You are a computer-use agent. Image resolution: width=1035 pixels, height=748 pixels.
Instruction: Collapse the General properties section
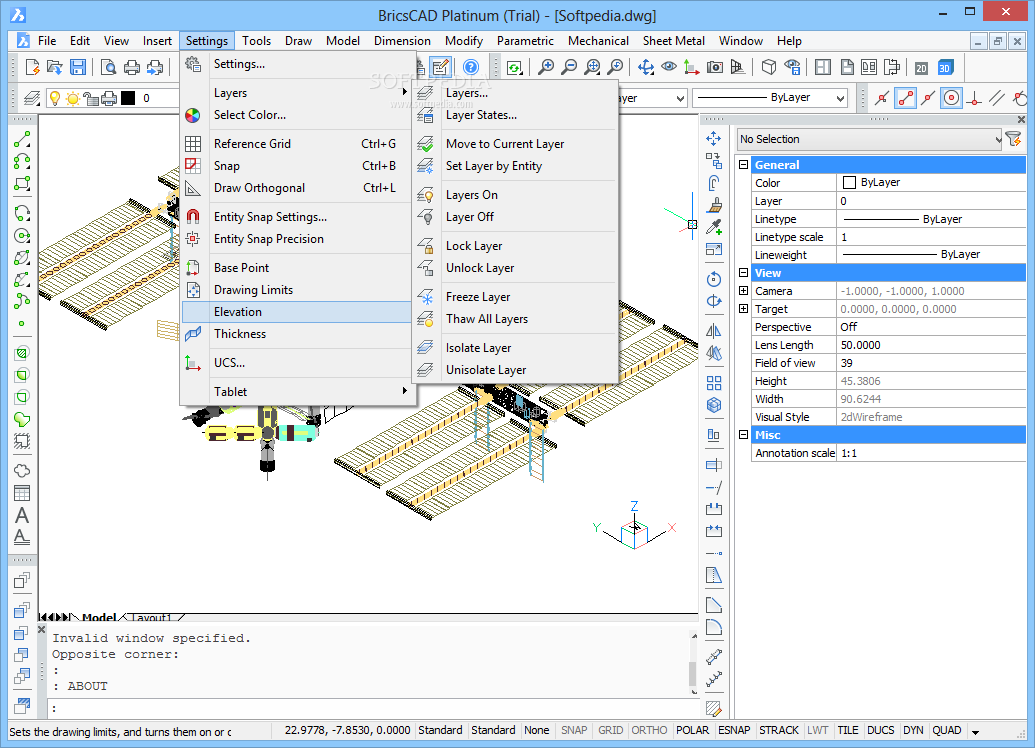click(x=743, y=164)
